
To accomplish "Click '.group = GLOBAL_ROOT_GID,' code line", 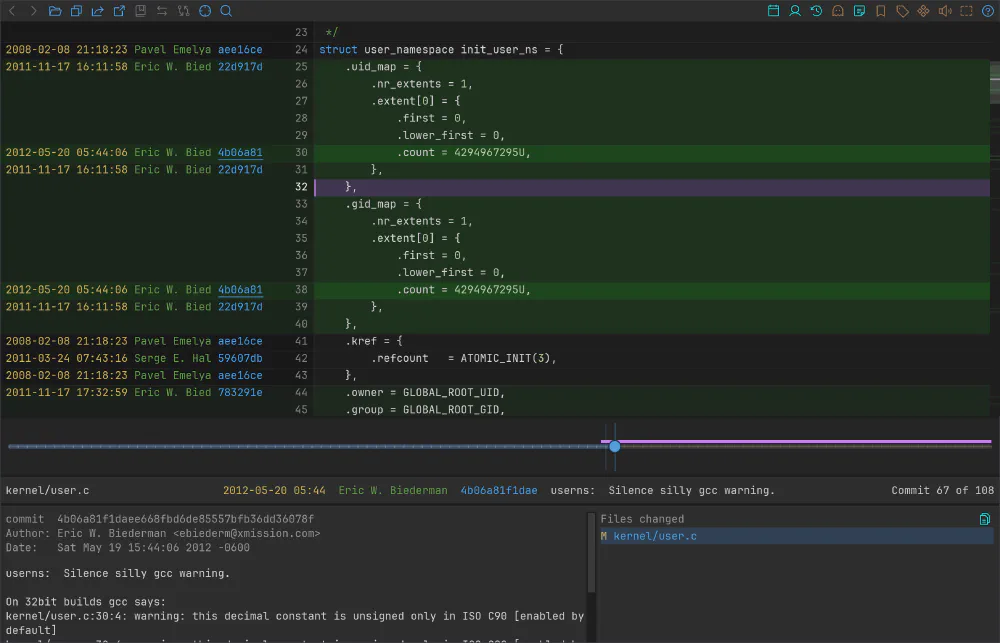I will tap(425, 410).
